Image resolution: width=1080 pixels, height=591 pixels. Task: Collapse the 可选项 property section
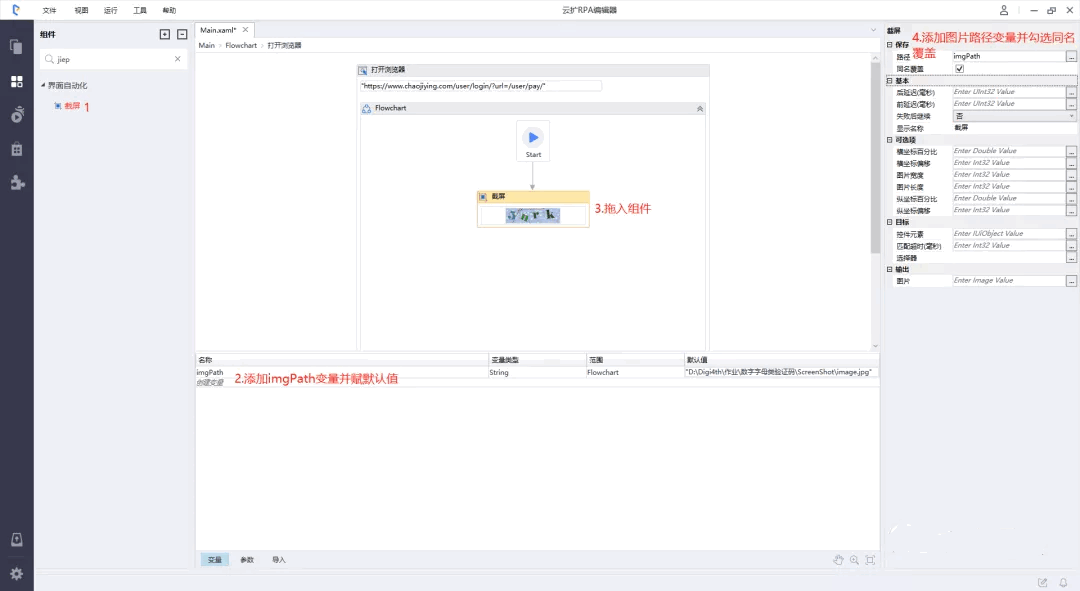pos(890,140)
